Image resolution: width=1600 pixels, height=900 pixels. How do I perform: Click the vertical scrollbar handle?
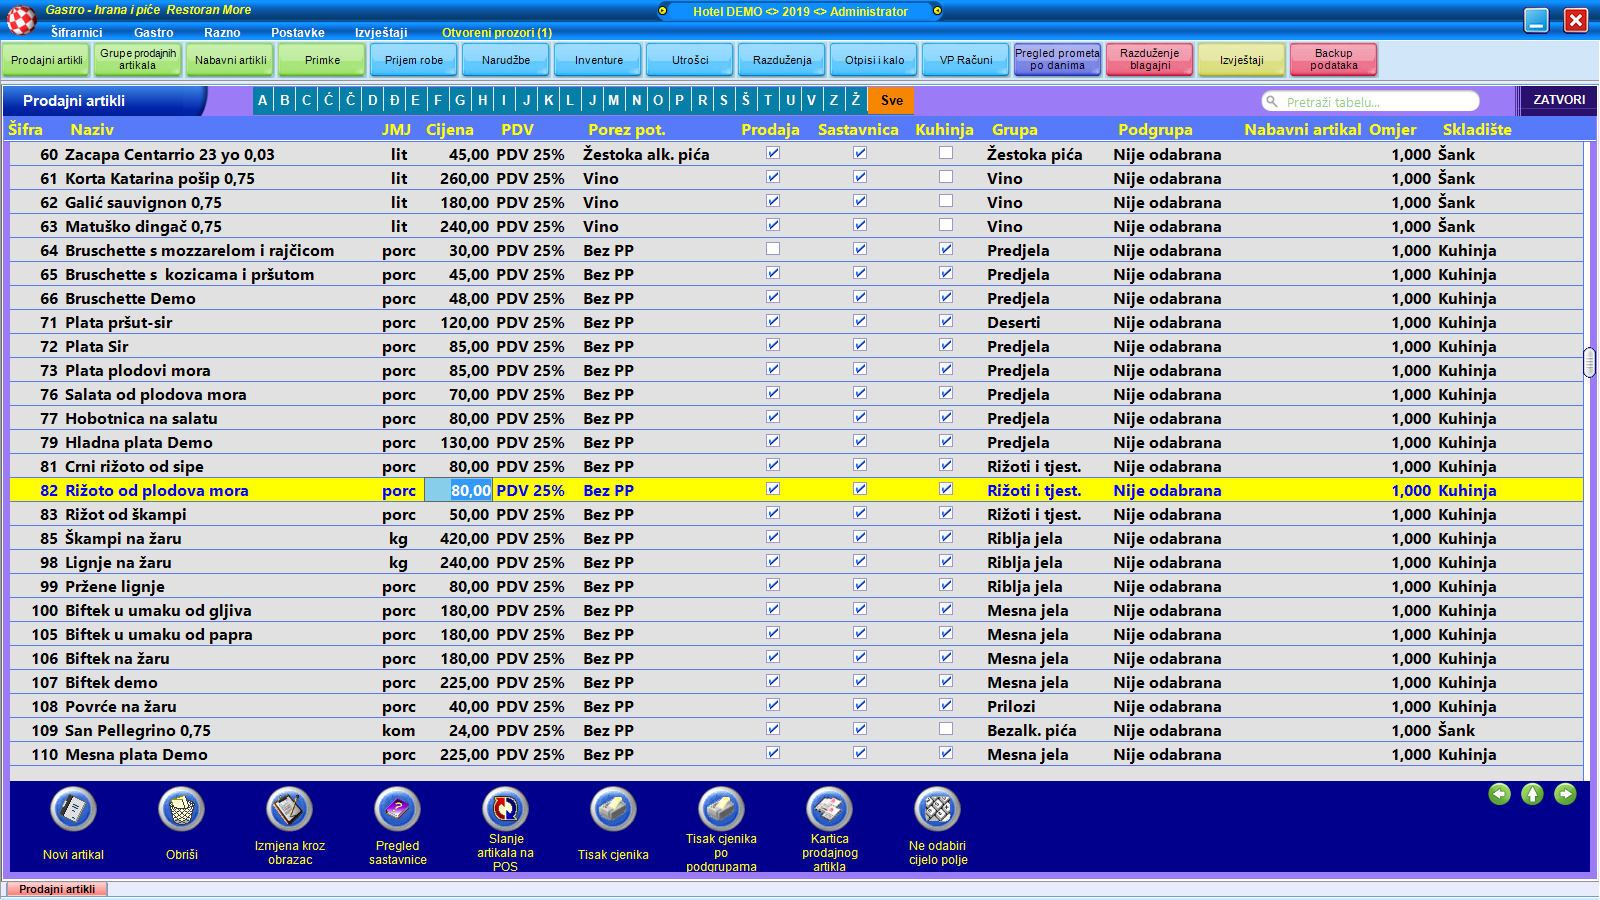(1590, 362)
